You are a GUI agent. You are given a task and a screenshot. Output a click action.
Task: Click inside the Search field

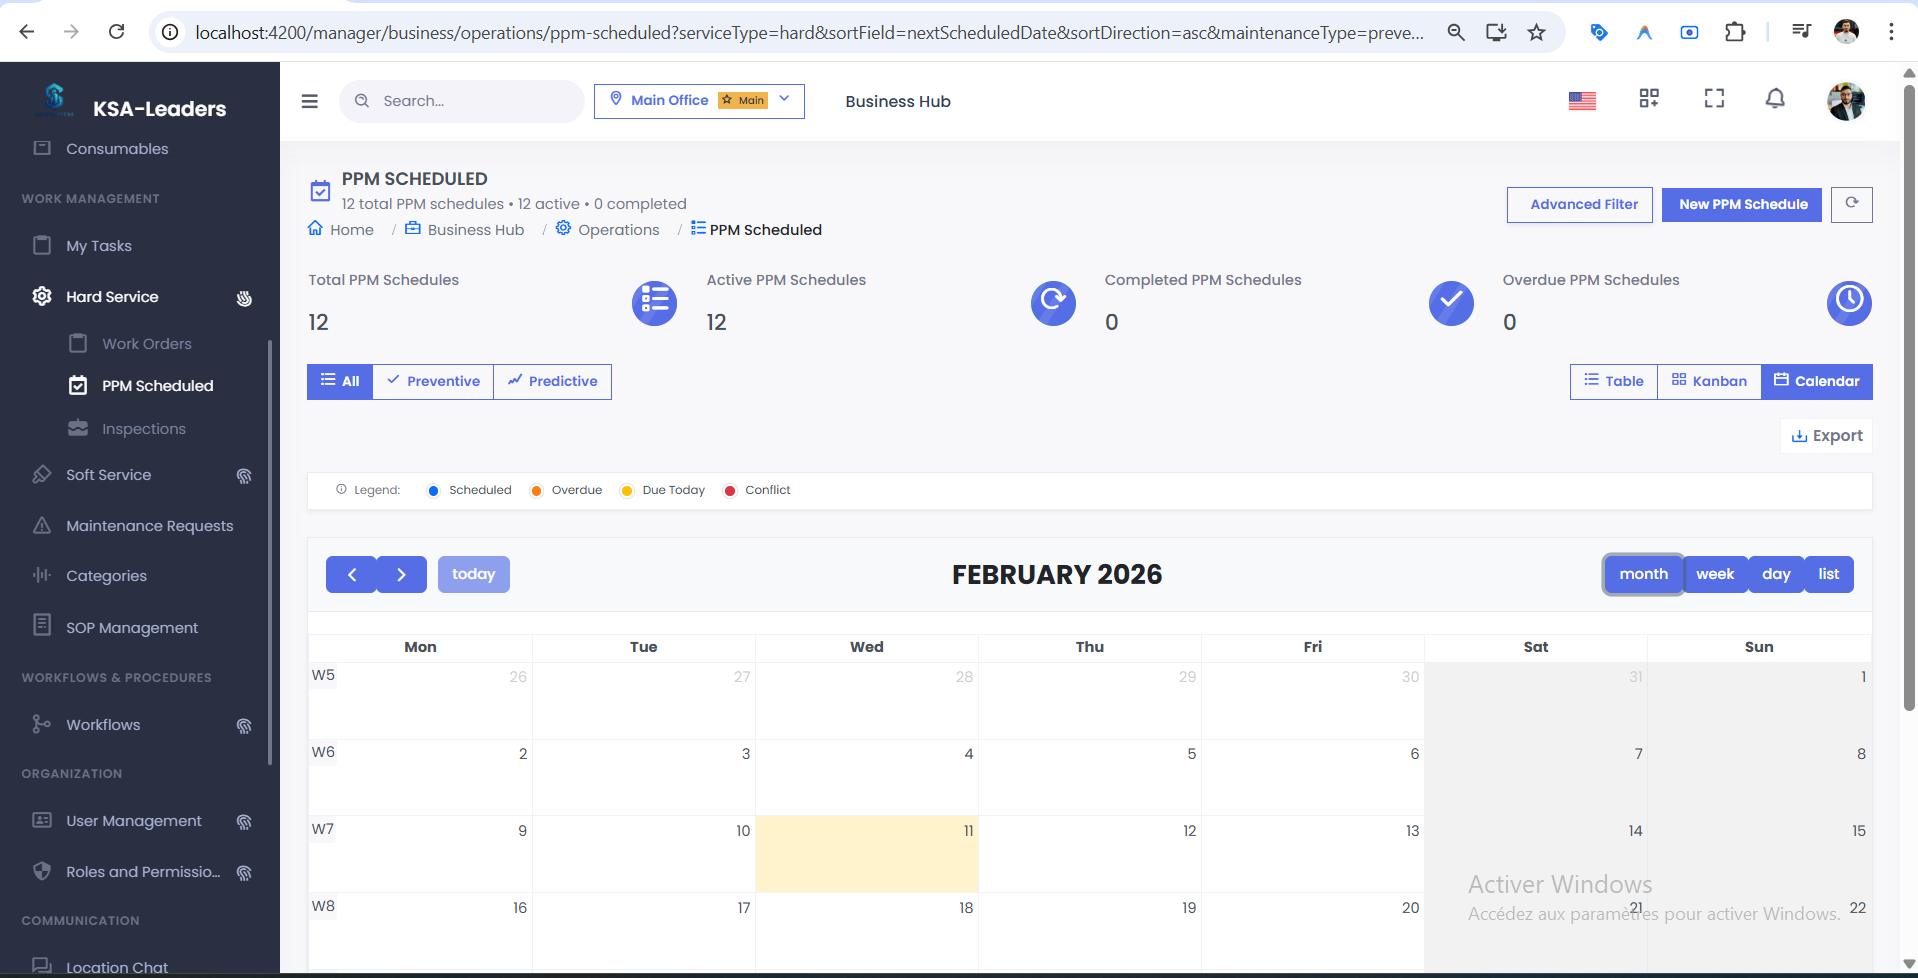point(462,101)
